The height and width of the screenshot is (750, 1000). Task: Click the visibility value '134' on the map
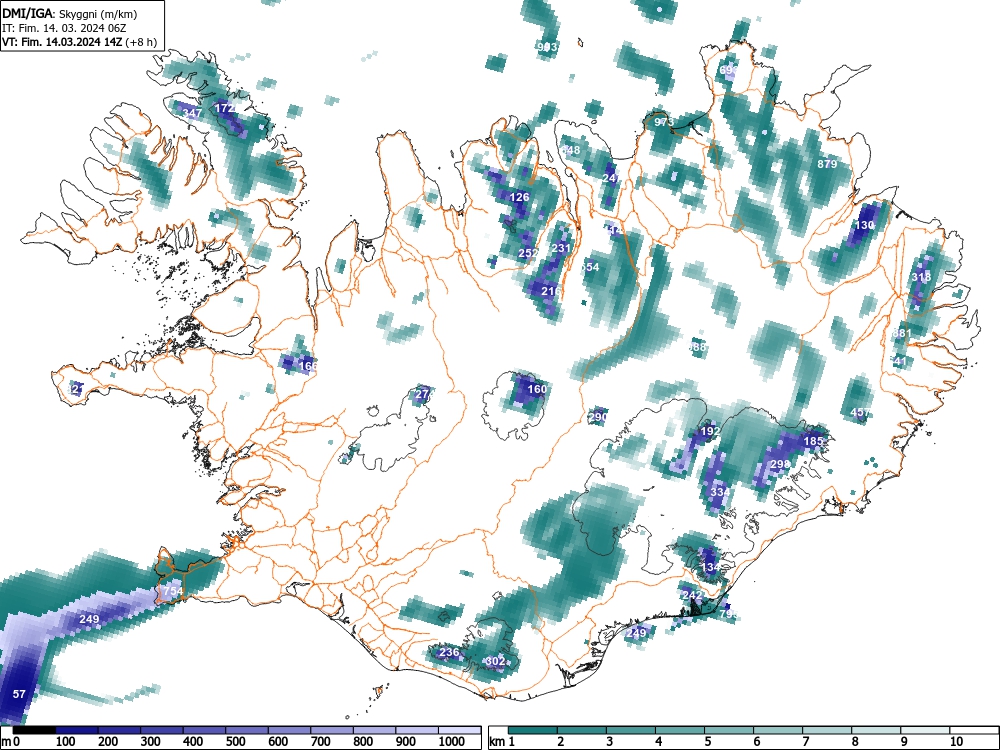coord(710,567)
